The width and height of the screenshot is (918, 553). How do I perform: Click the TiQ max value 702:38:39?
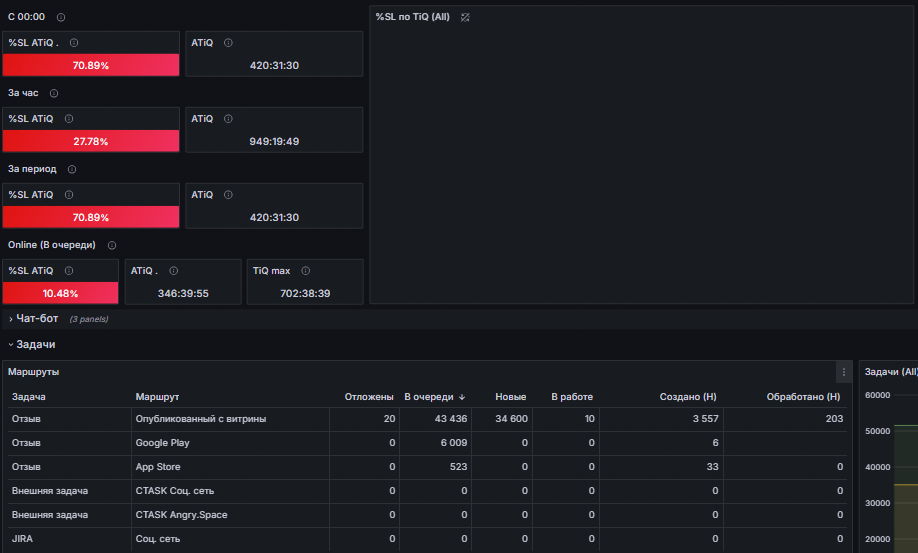(305, 294)
